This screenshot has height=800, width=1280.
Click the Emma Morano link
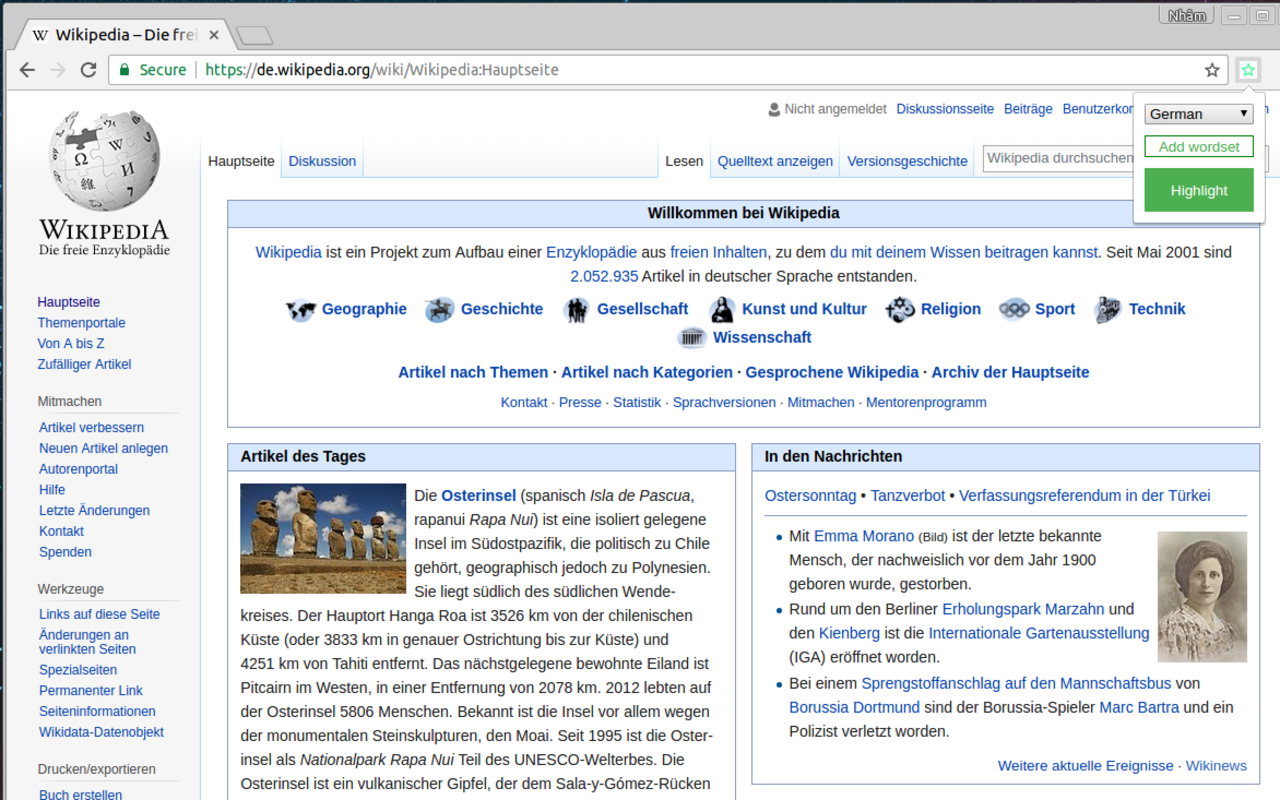(x=864, y=536)
